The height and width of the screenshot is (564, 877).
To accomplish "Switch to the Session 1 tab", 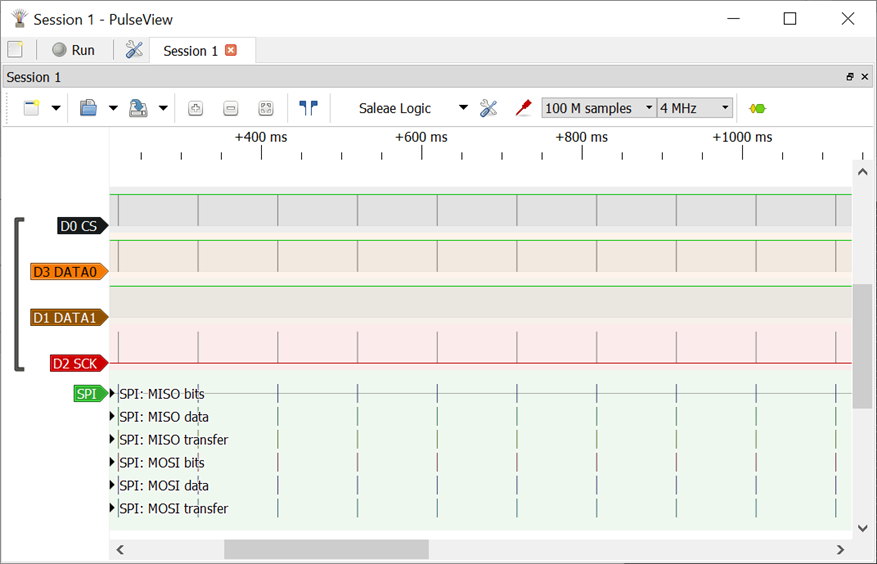I will click(x=190, y=51).
